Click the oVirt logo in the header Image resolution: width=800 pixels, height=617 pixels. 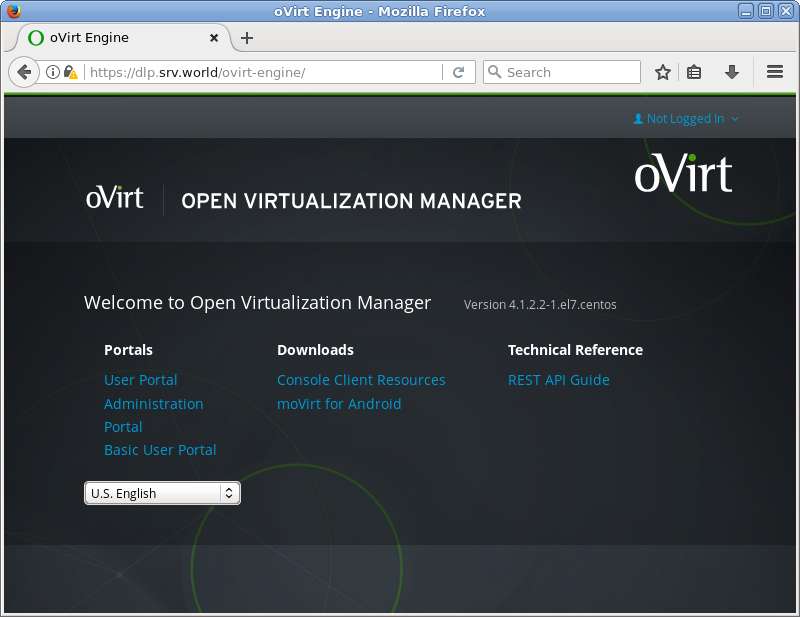[x=114, y=196]
